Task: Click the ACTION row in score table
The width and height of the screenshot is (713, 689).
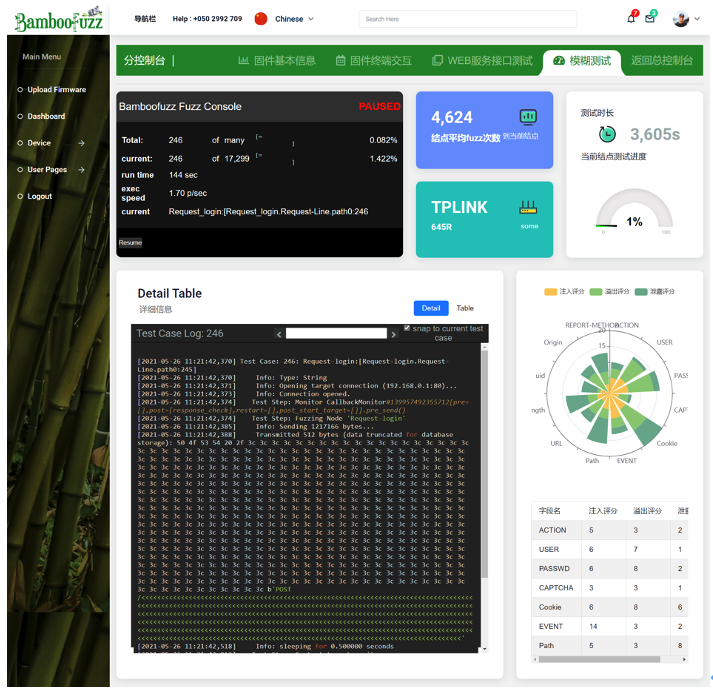Action: pos(609,530)
